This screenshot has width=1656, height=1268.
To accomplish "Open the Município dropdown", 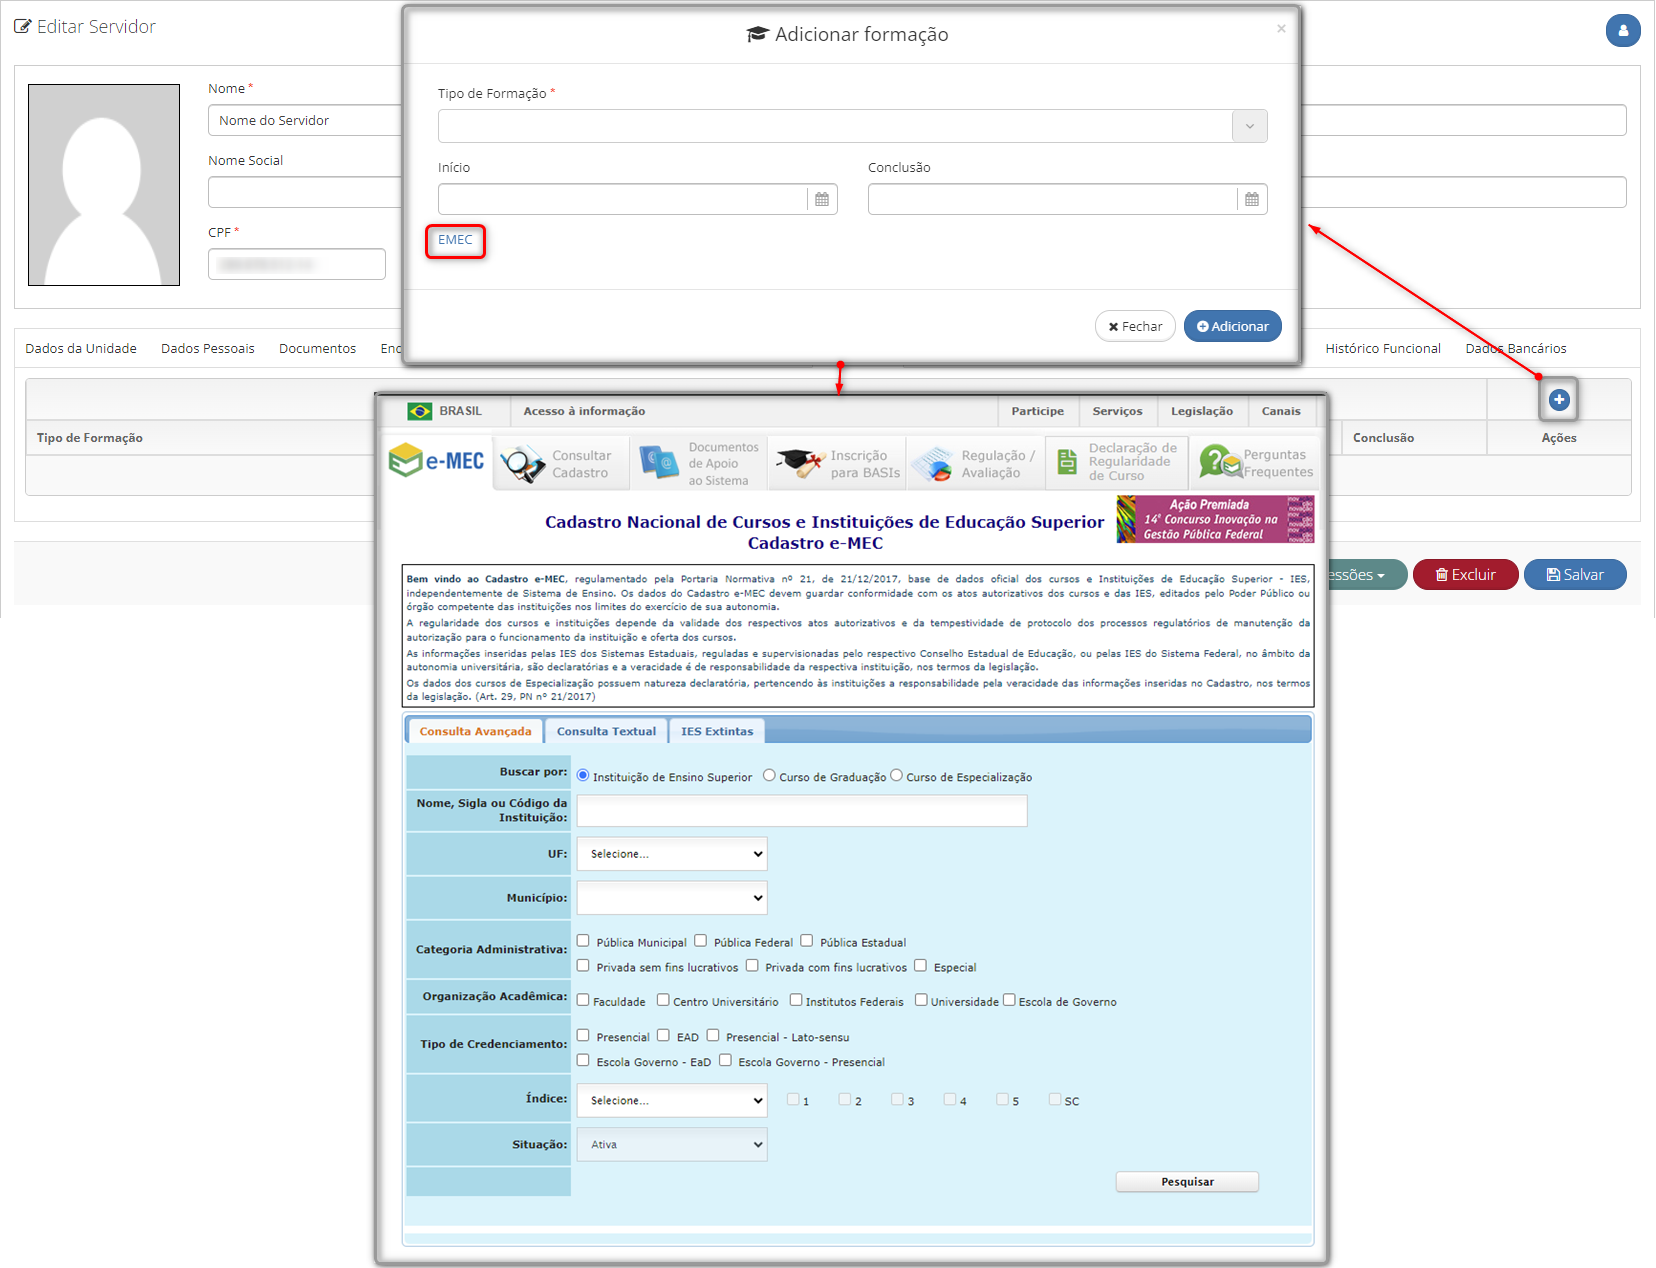I will tap(672, 898).
